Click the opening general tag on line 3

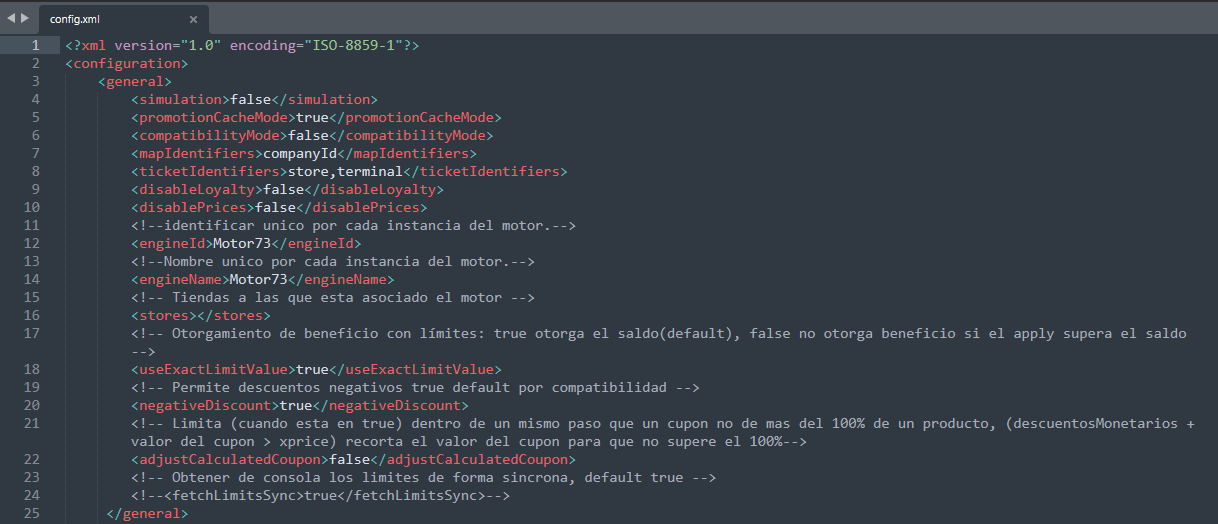tap(135, 81)
